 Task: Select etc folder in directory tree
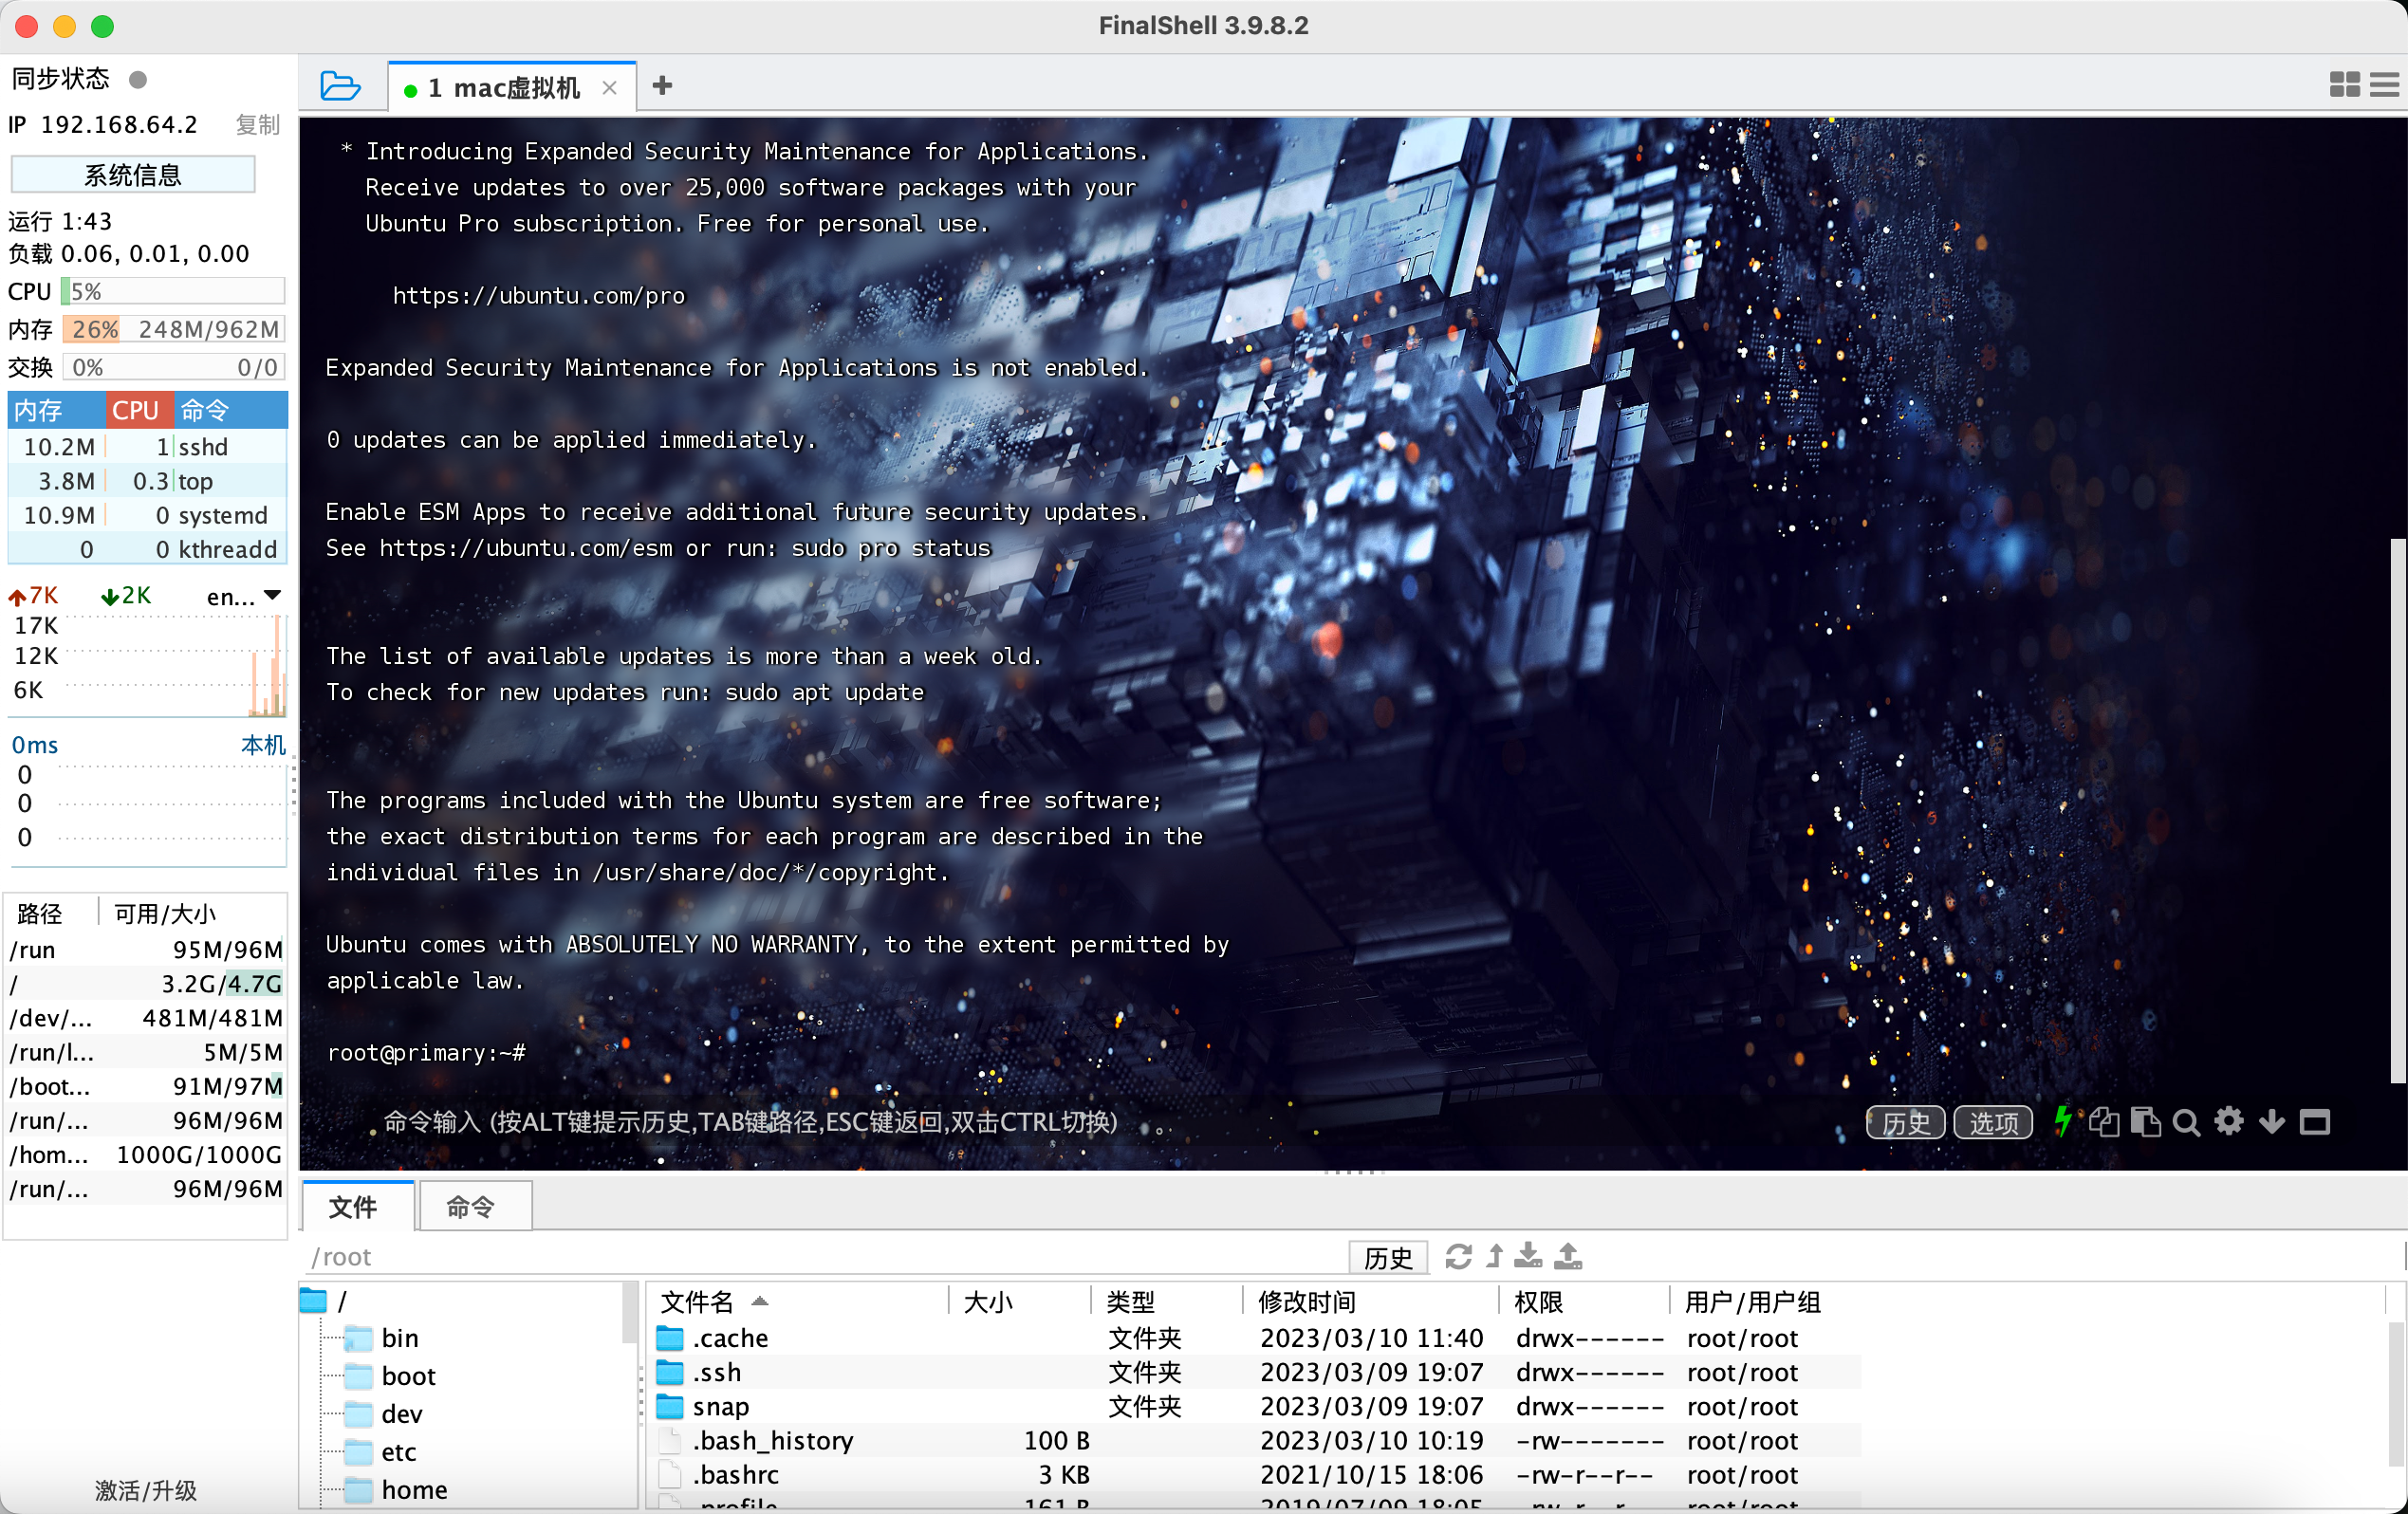[381, 1452]
